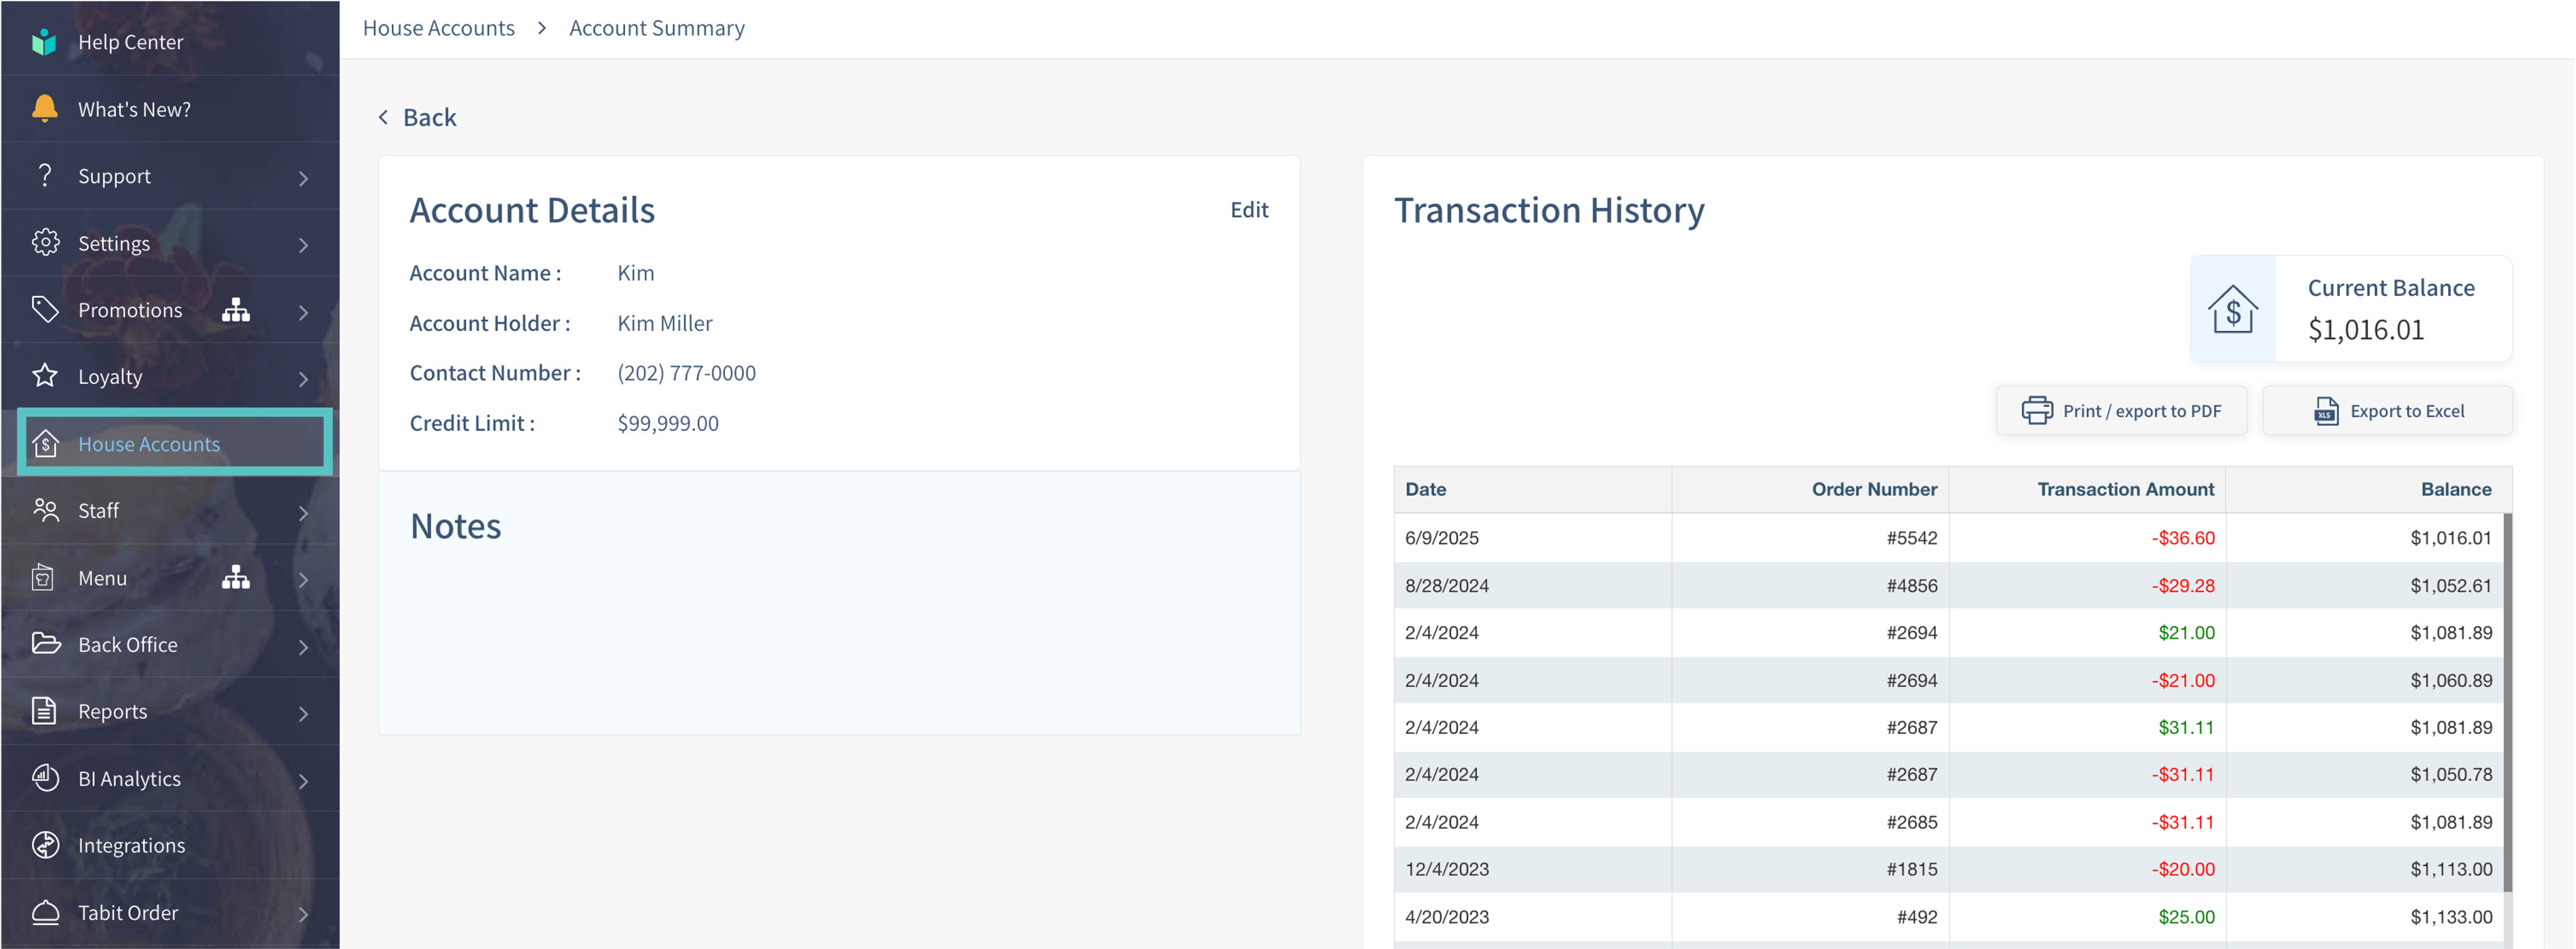The image size is (2576, 949).
Task: Select House Accounts in the sidebar
Action: pyautogui.click(x=149, y=443)
